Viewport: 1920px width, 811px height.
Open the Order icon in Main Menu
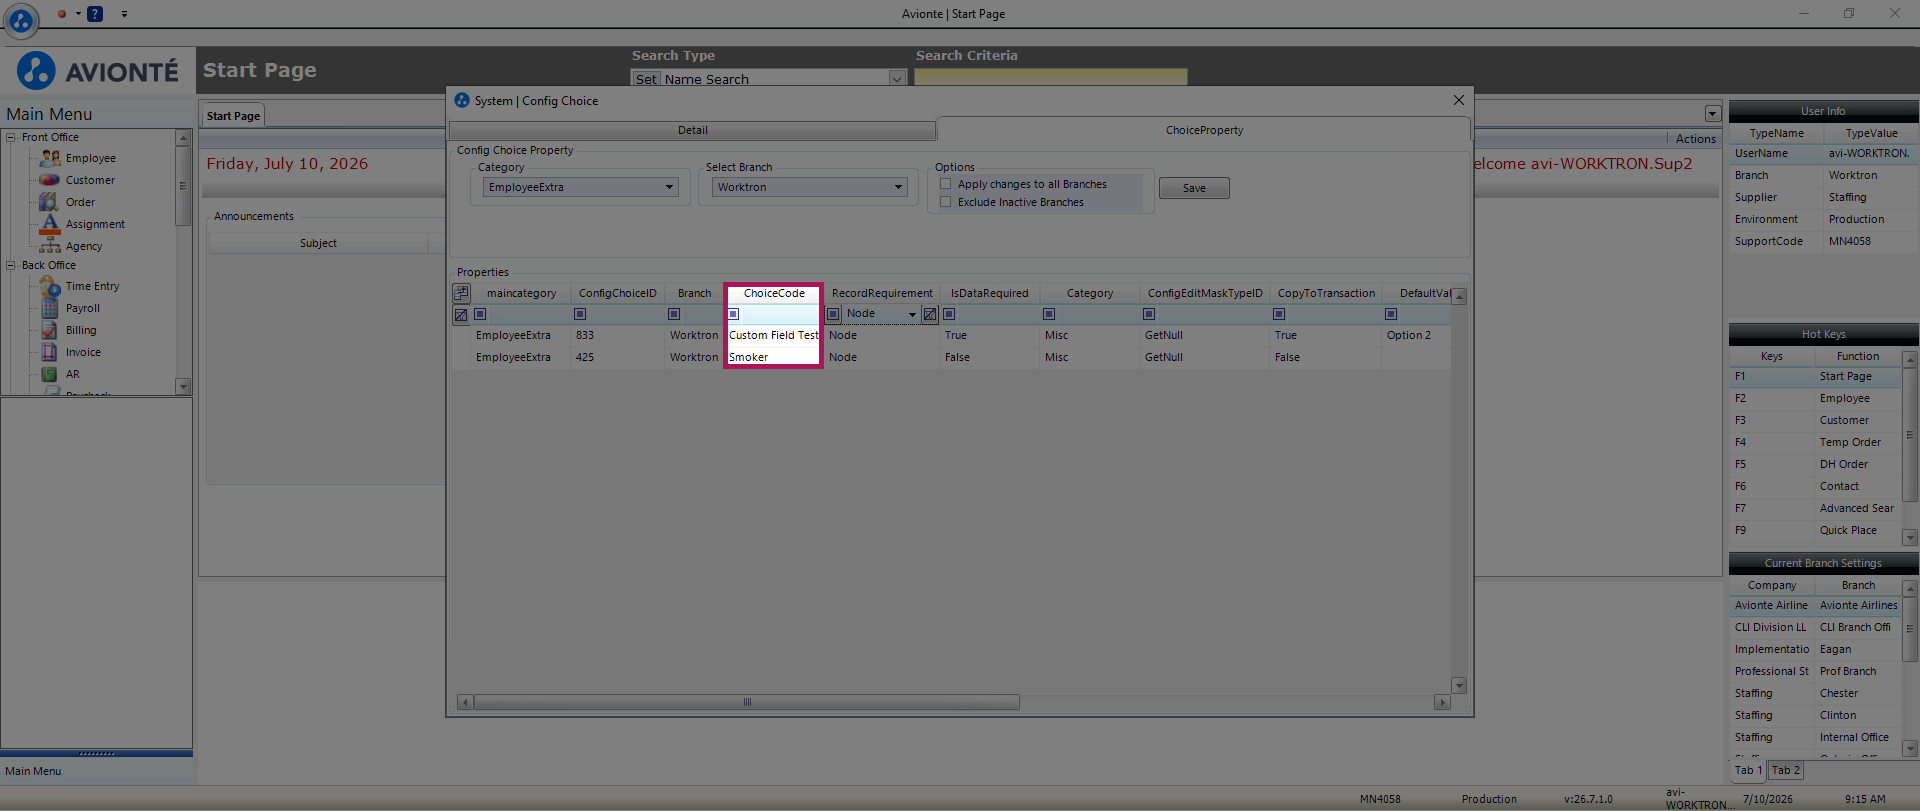(x=49, y=202)
